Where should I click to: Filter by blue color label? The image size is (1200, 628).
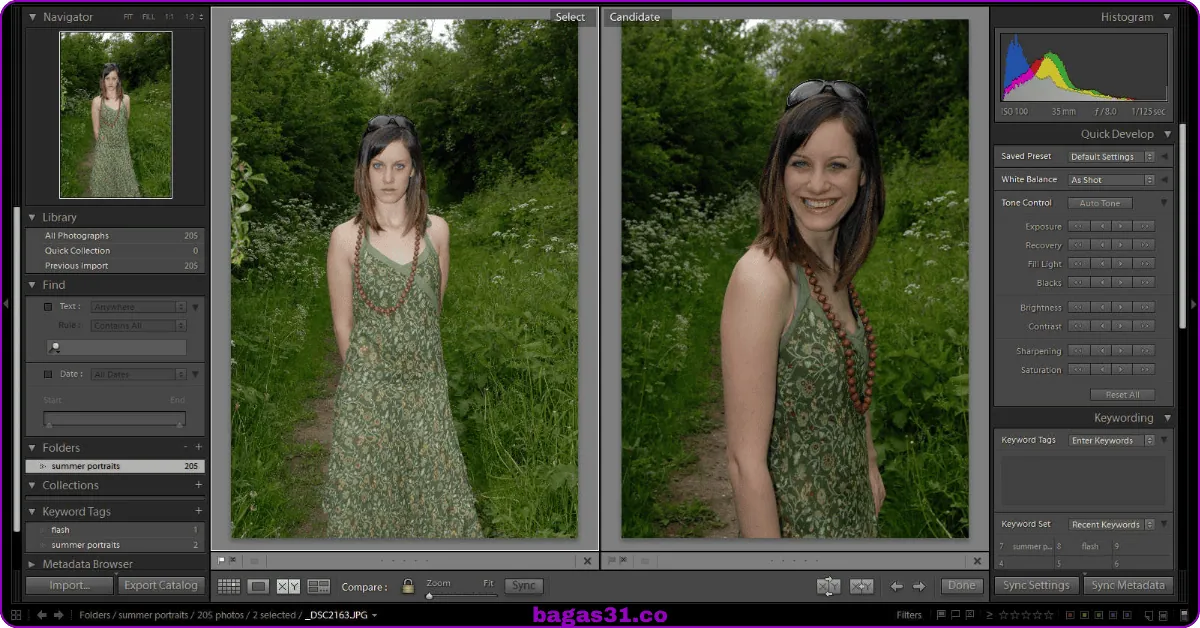[x=1113, y=615]
